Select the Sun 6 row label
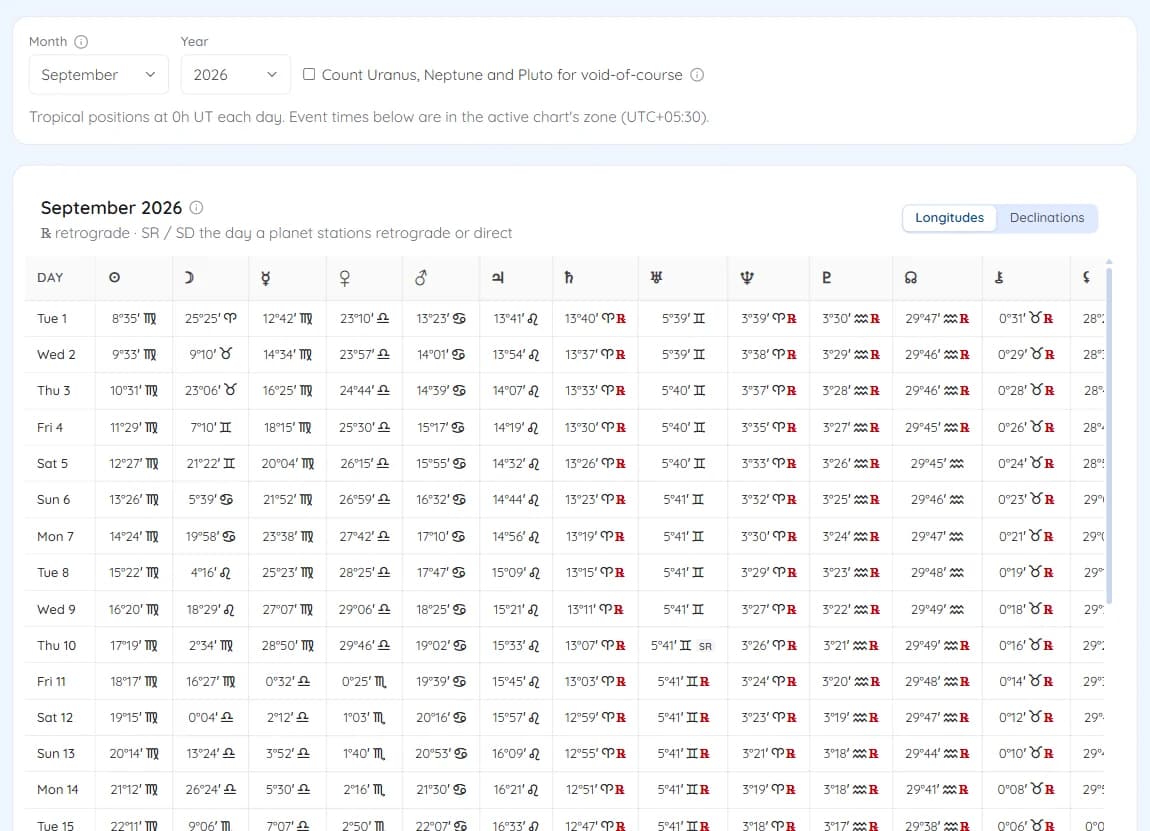This screenshot has width=1150, height=831. click(54, 499)
